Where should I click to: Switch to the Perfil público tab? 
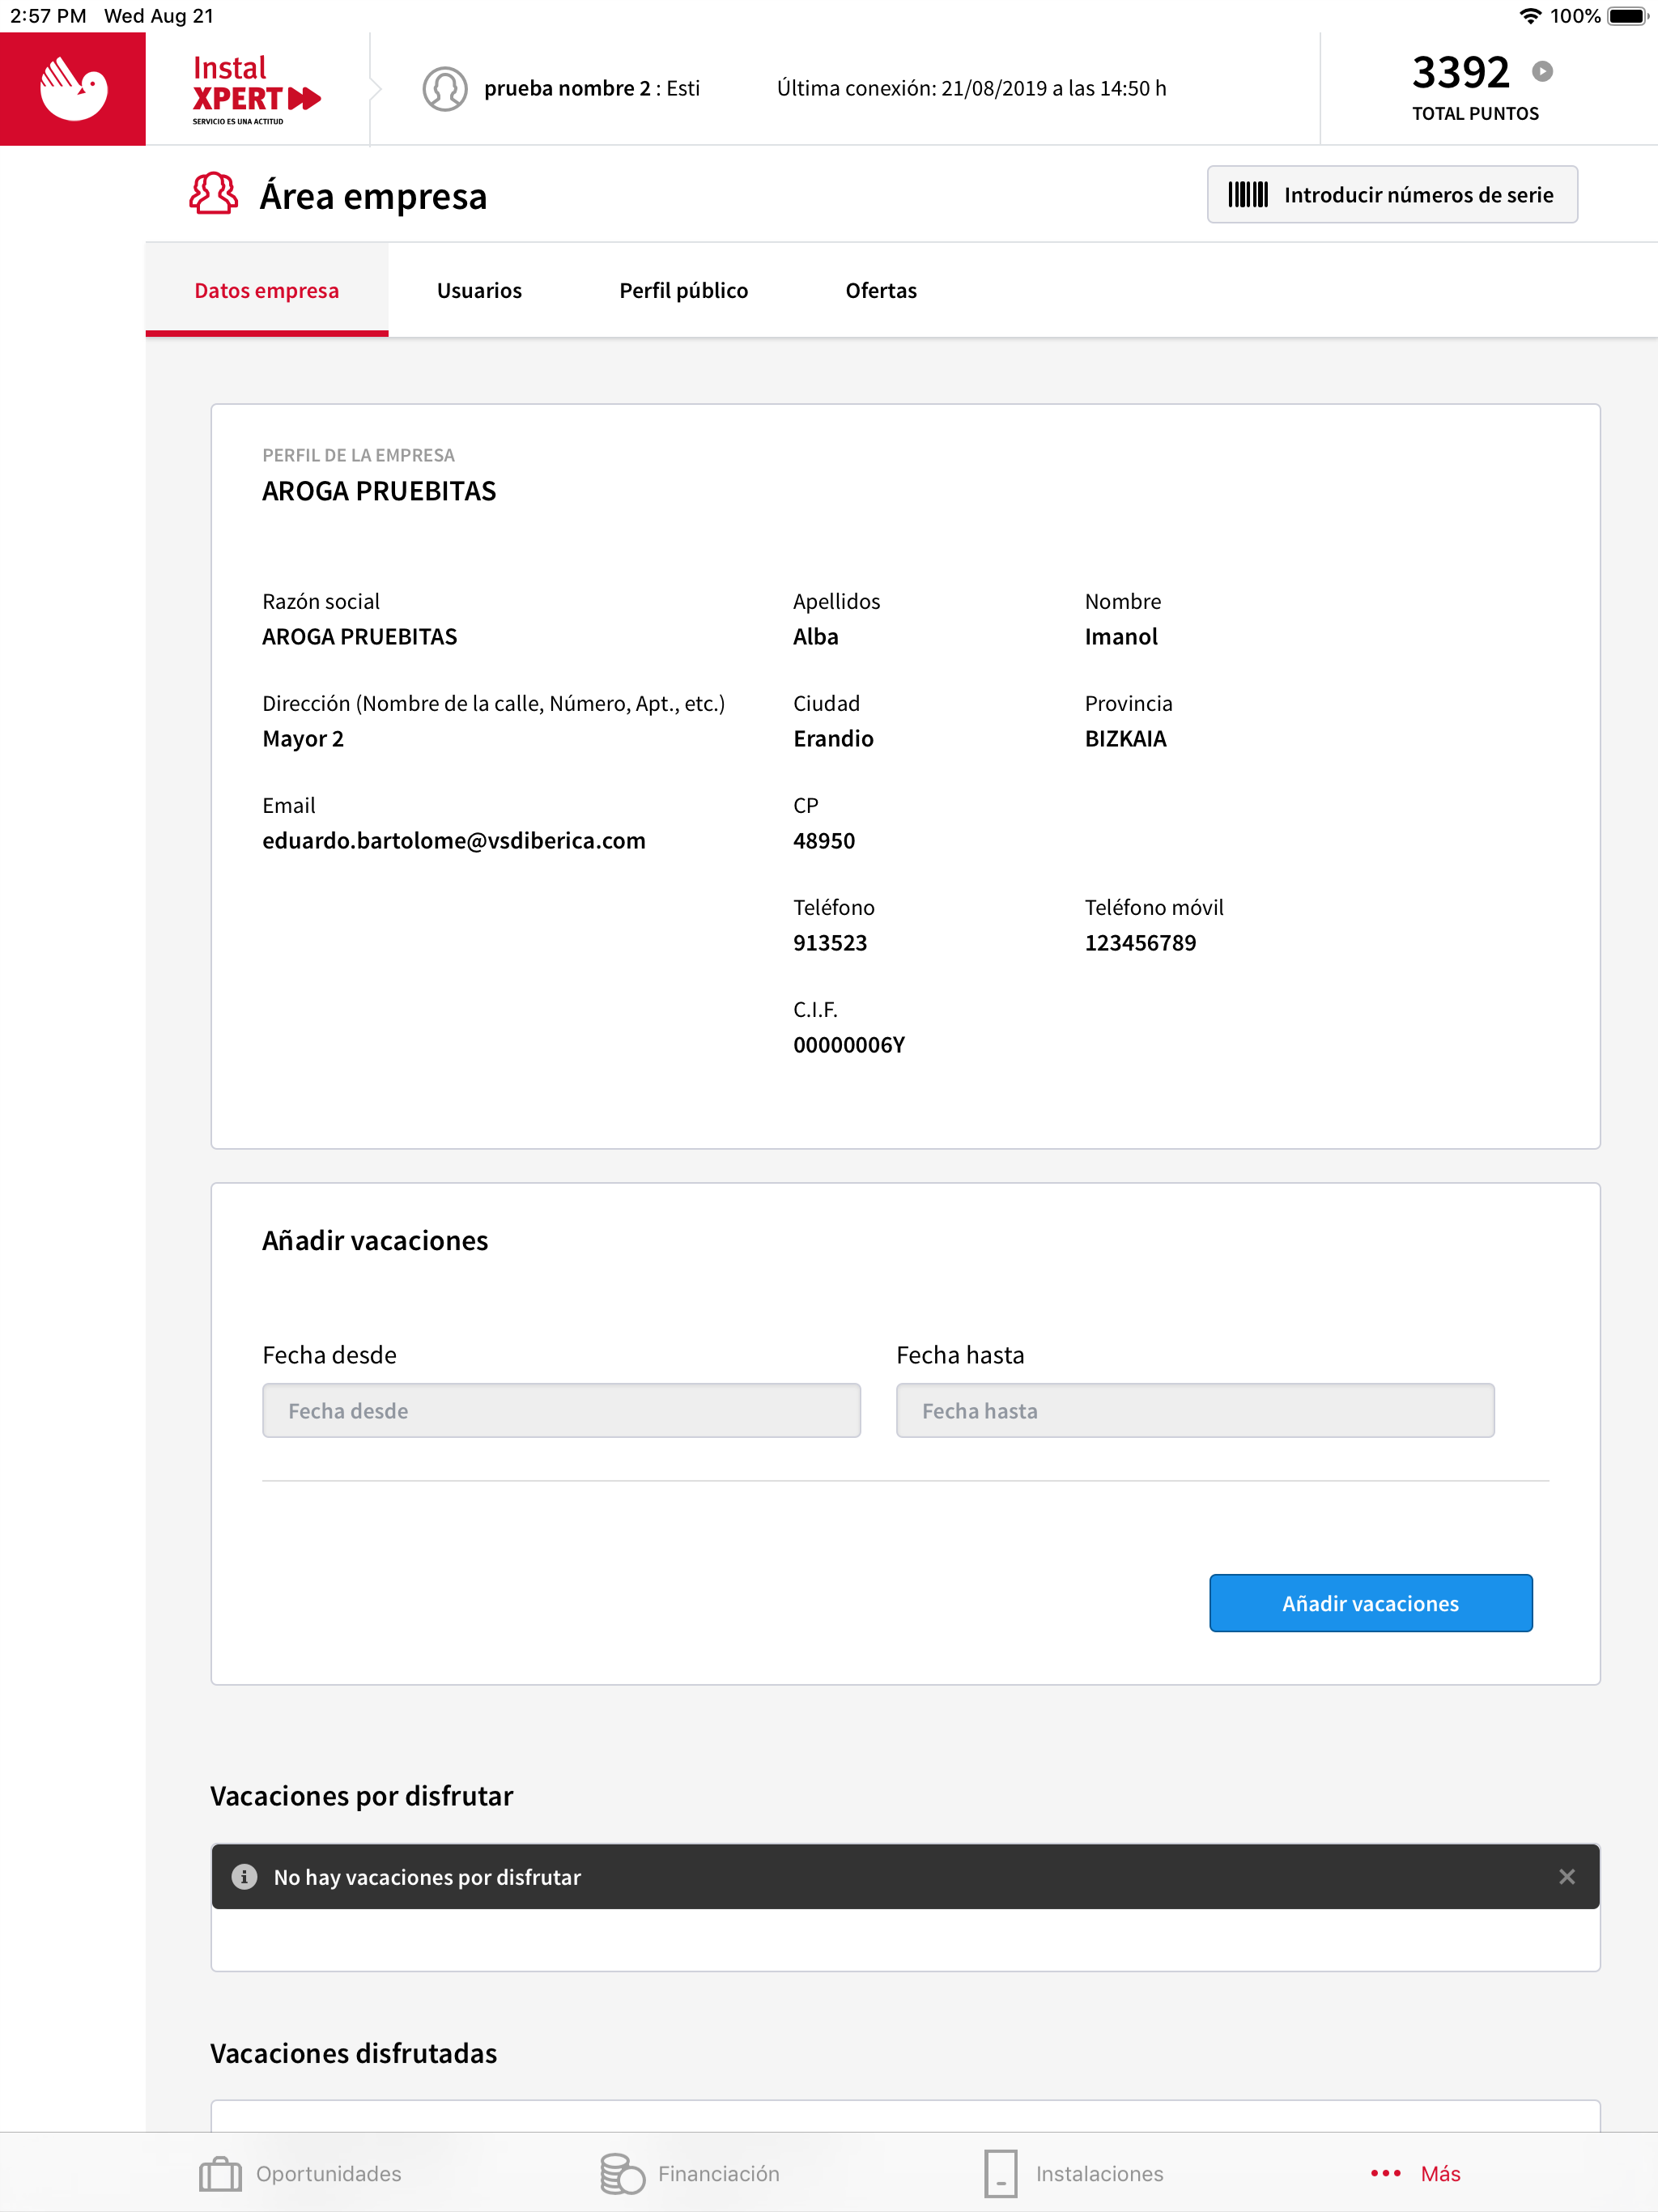(683, 290)
